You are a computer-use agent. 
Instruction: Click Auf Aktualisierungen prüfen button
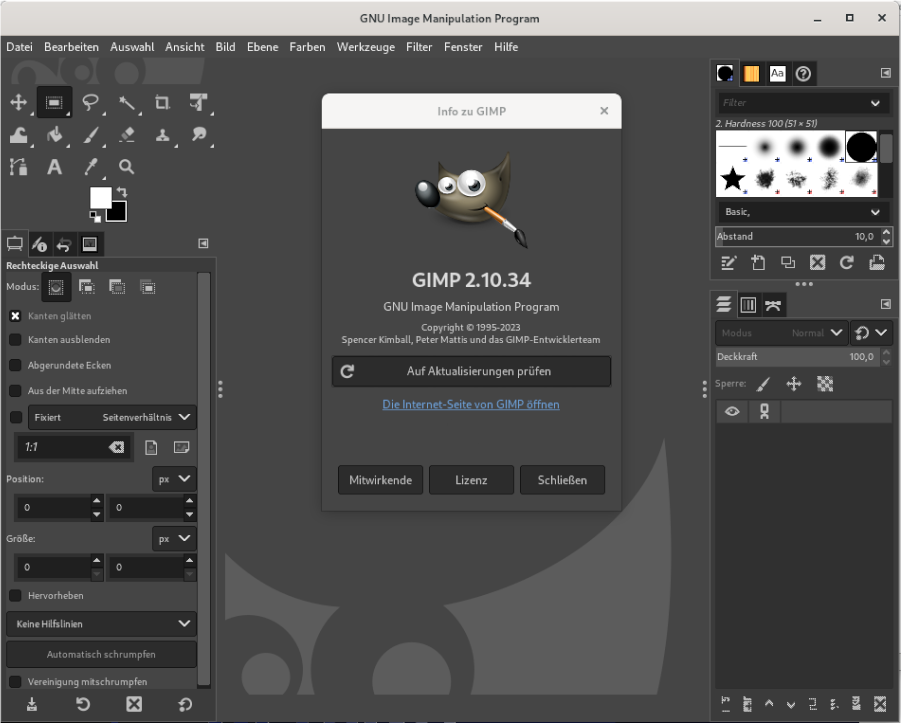(471, 371)
